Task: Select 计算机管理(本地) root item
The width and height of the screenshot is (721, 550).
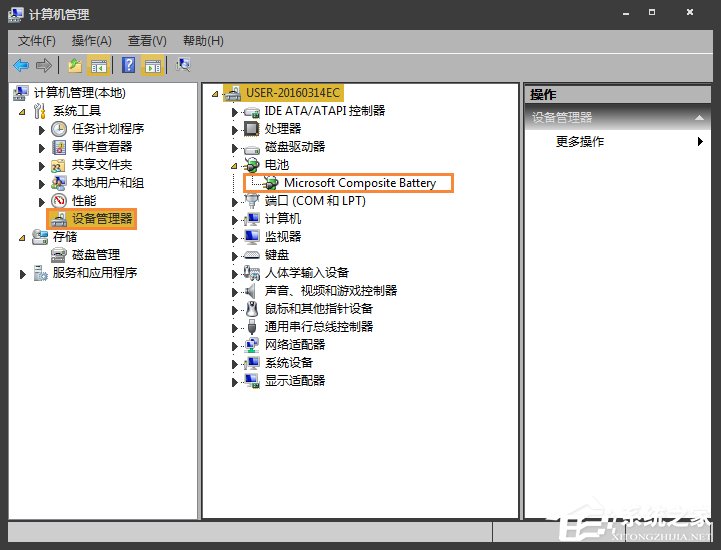Action: pyautogui.click(x=80, y=93)
